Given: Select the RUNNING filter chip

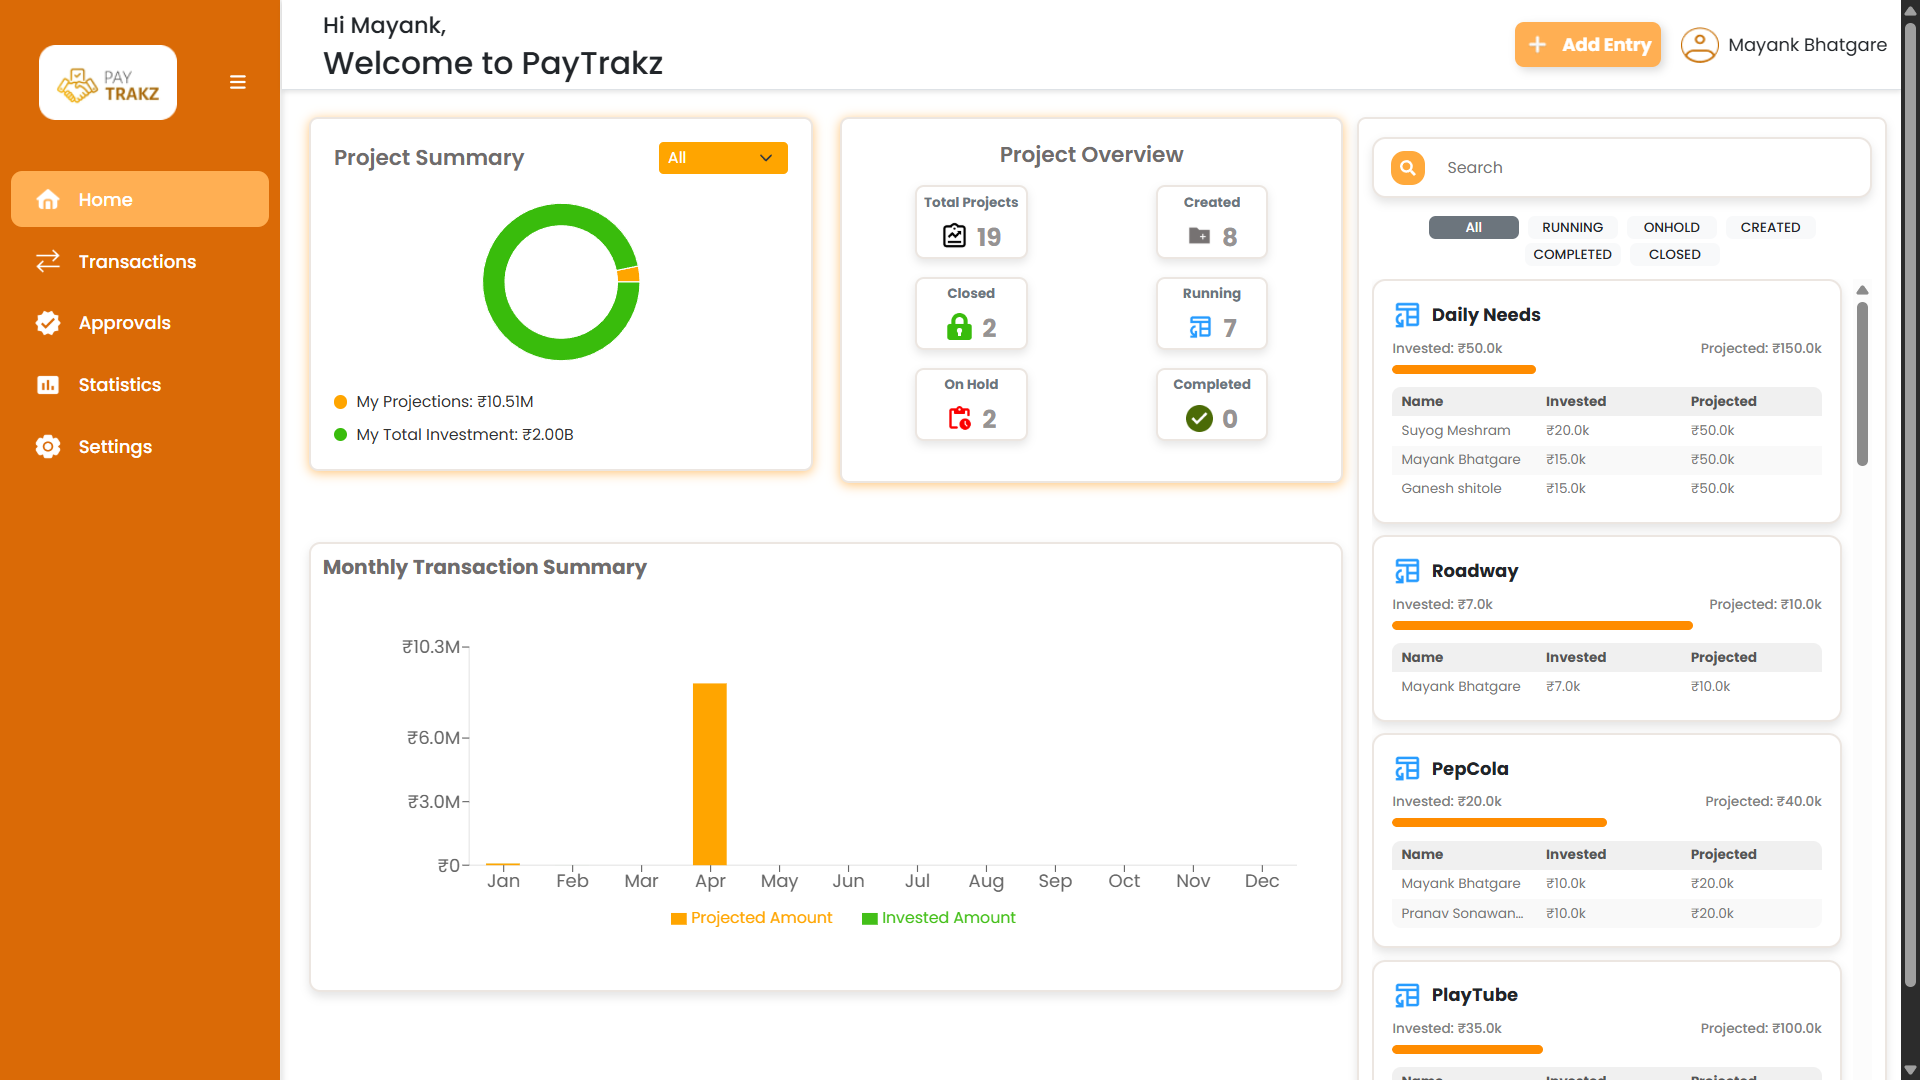Looking at the screenshot, I should pyautogui.click(x=1572, y=228).
